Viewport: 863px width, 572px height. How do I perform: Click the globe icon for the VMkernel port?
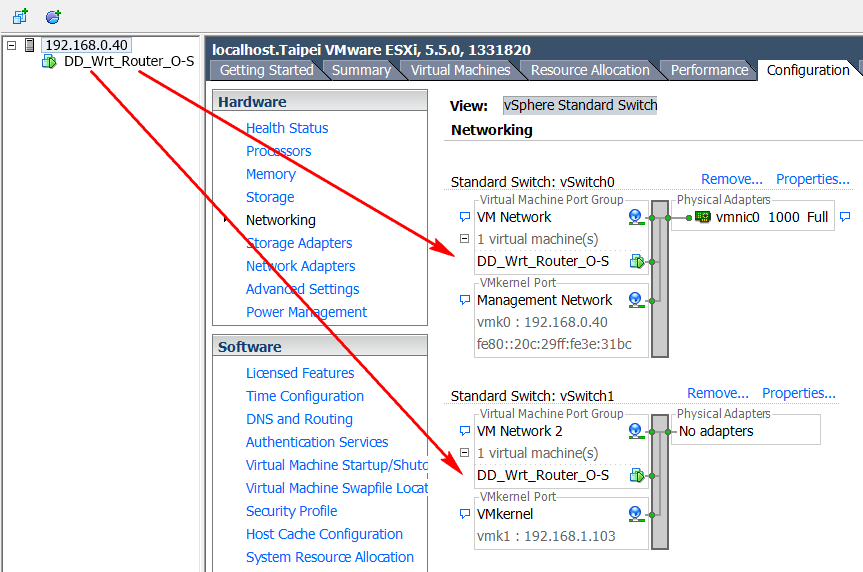click(636, 514)
